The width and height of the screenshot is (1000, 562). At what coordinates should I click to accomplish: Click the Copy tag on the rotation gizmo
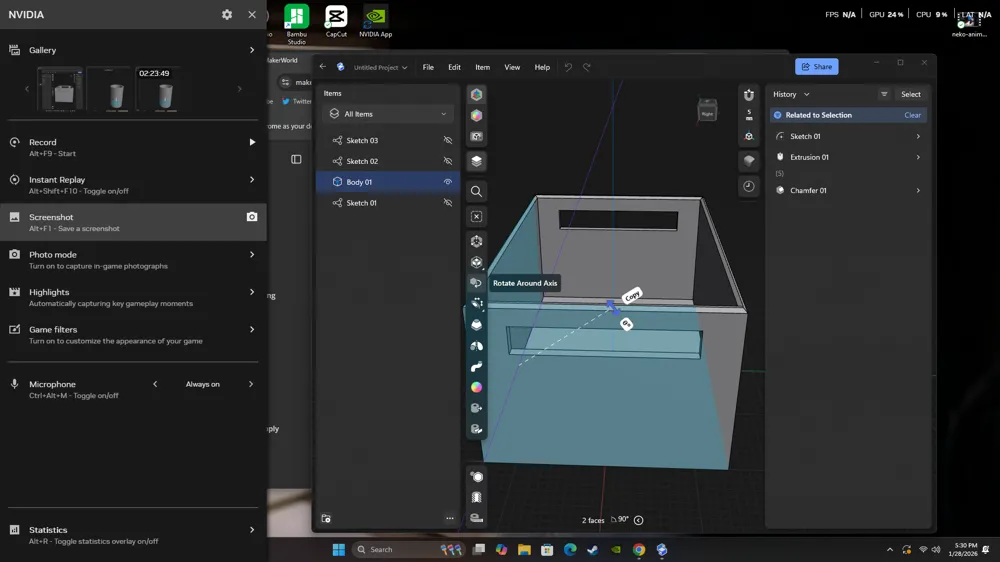click(x=632, y=295)
